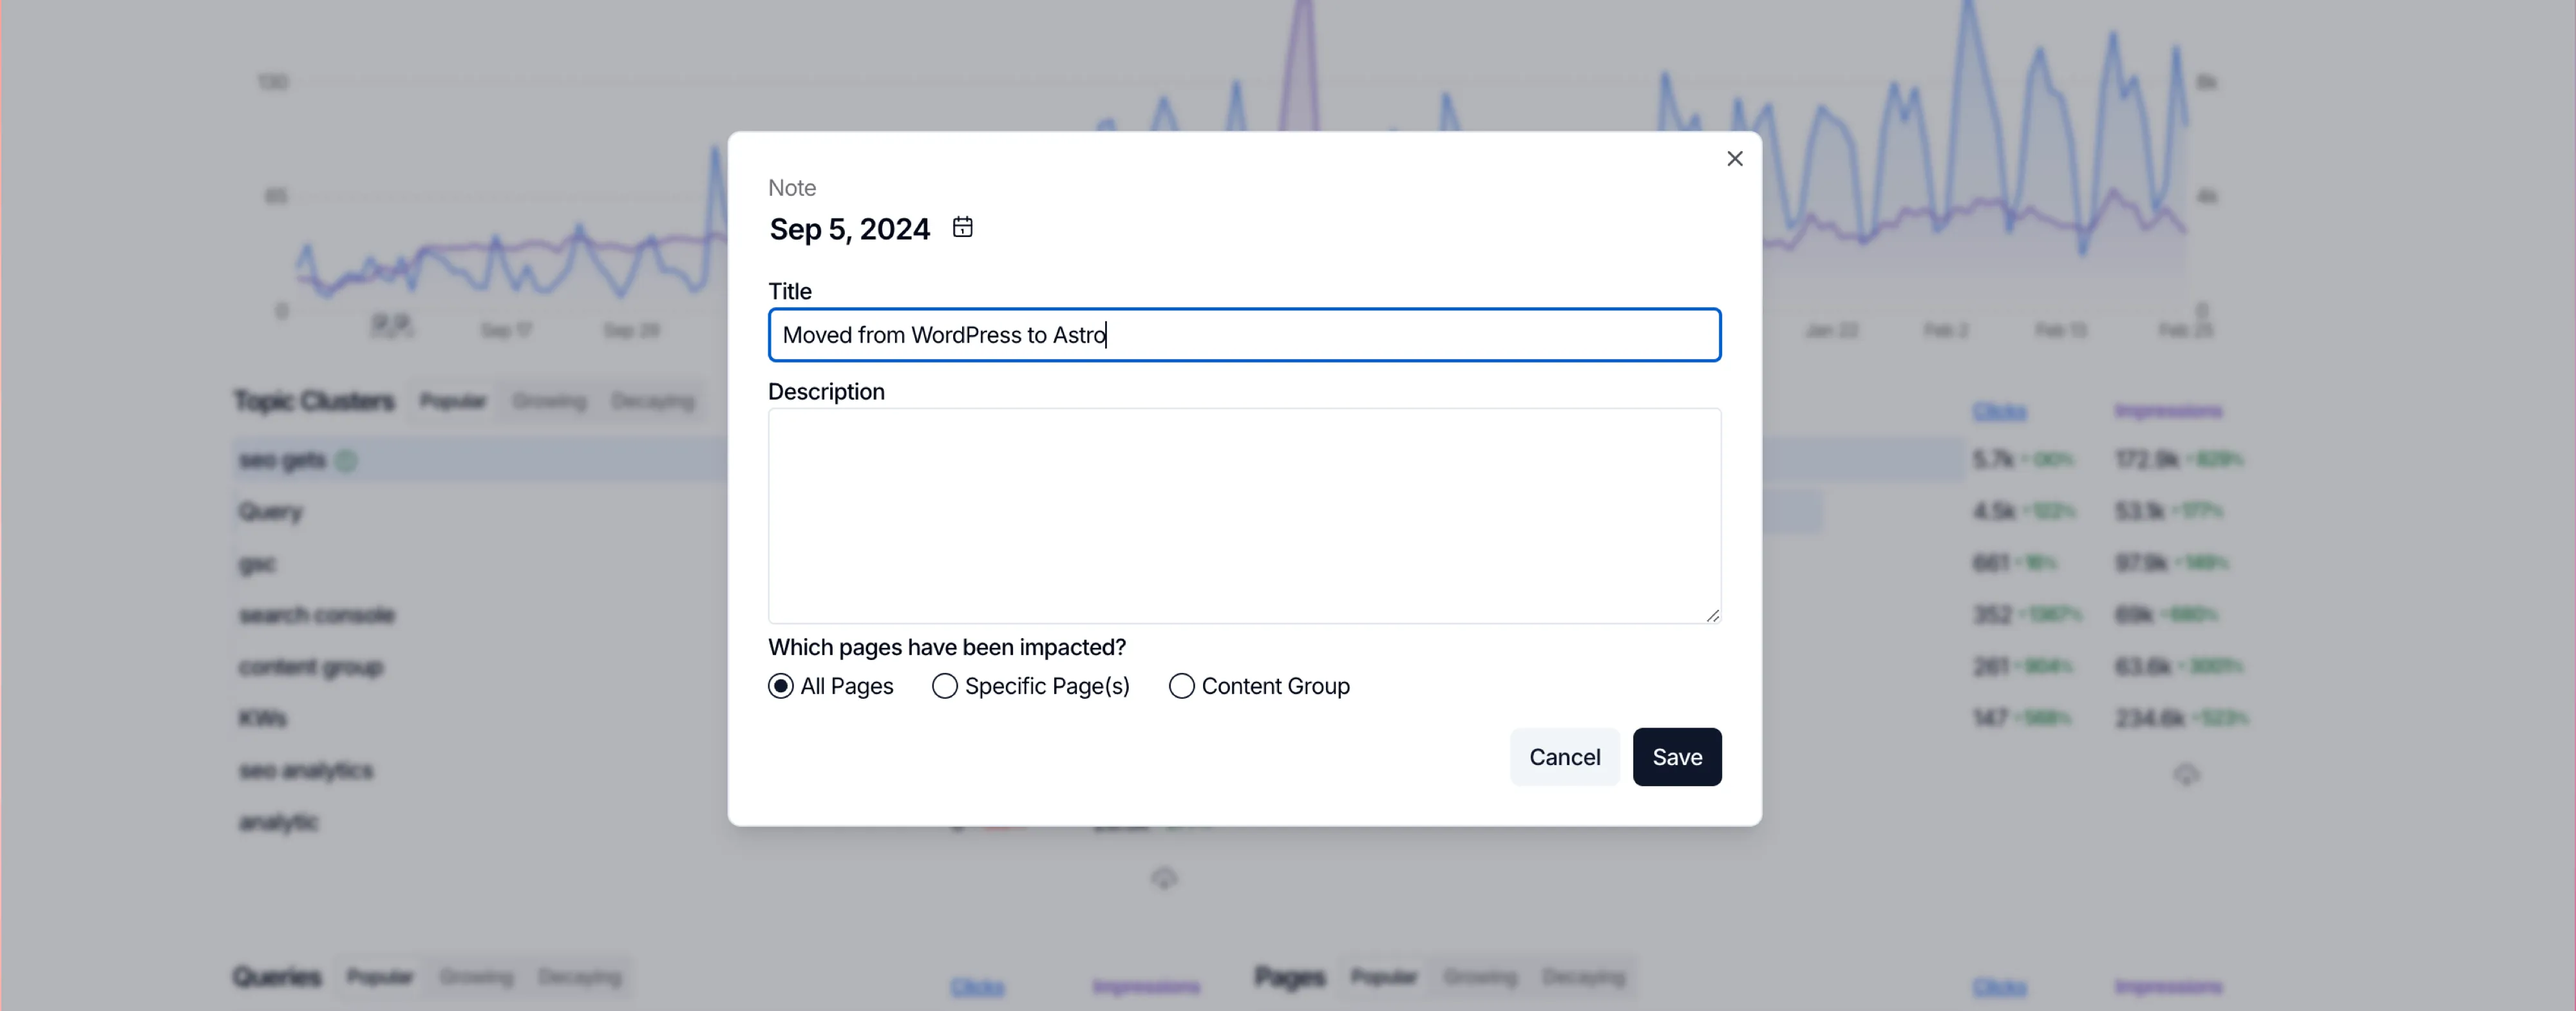Select the All Pages radio option
The height and width of the screenshot is (1011, 2576).
tap(781, 686)
